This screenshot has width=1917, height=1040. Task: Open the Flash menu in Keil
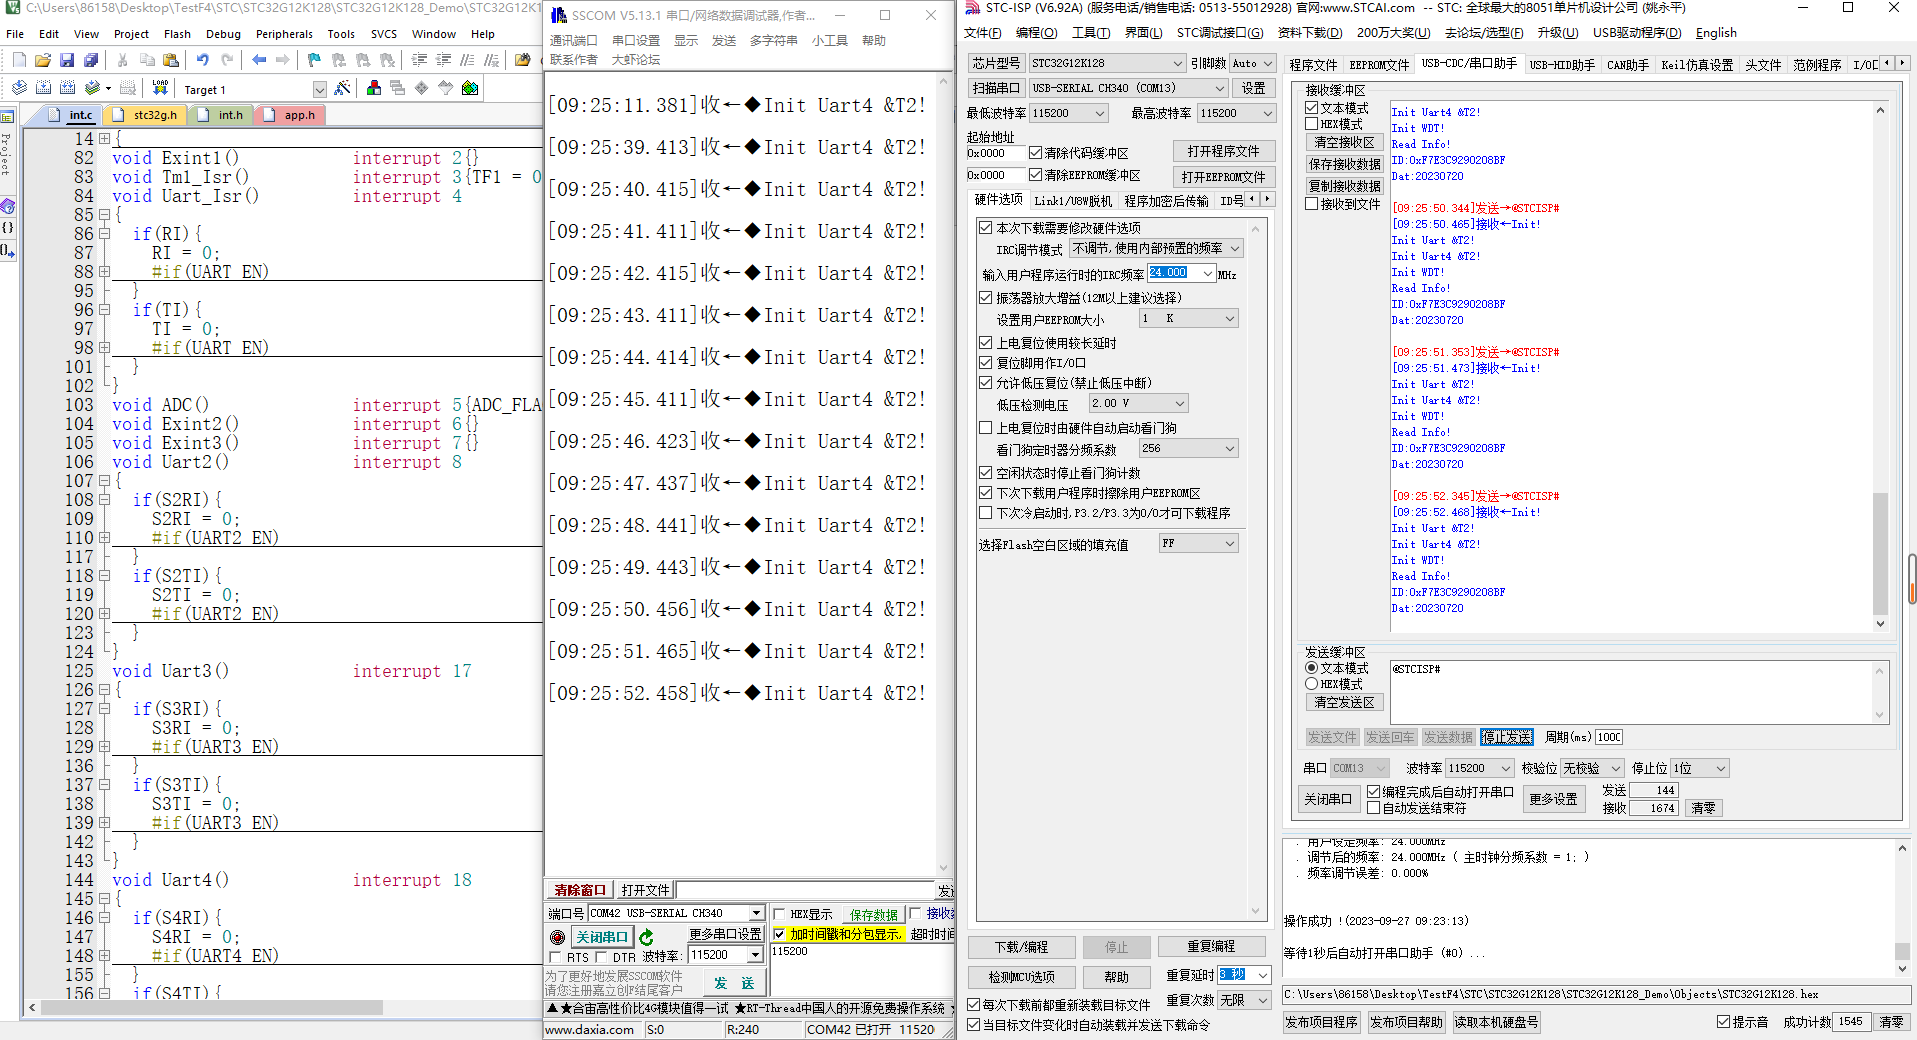click(177, 34)
